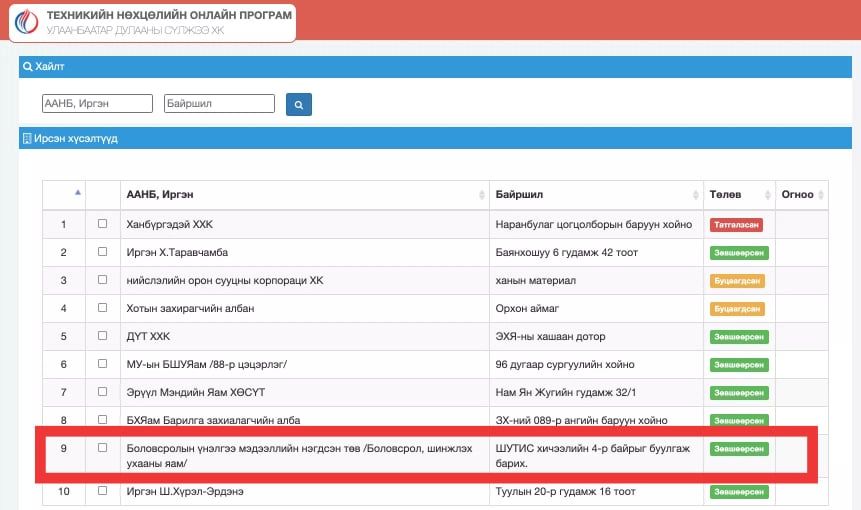Sort by the row number column arrow
The height and width of the screenshot is (510, 861).
point(78,192)
